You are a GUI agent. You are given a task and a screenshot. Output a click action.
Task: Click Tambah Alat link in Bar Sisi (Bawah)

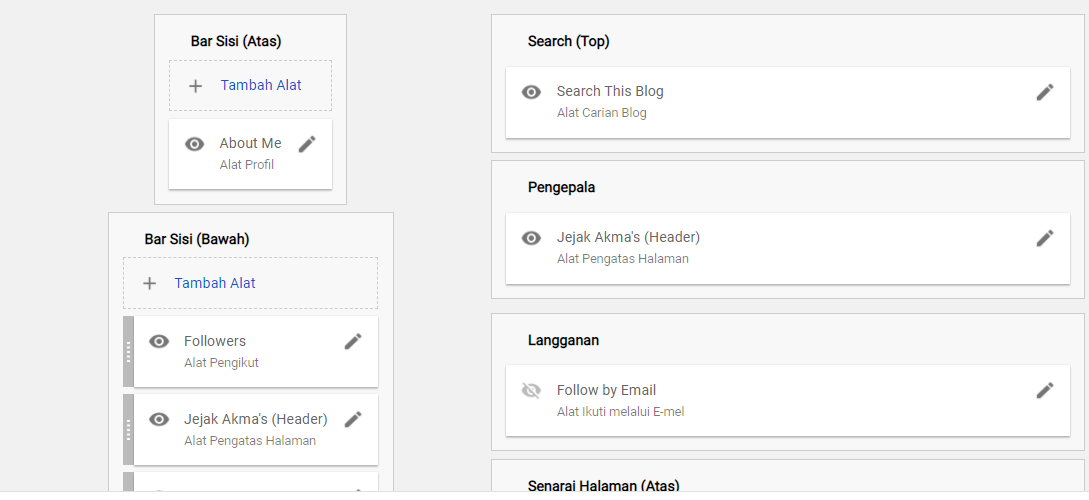pos(215,283)
